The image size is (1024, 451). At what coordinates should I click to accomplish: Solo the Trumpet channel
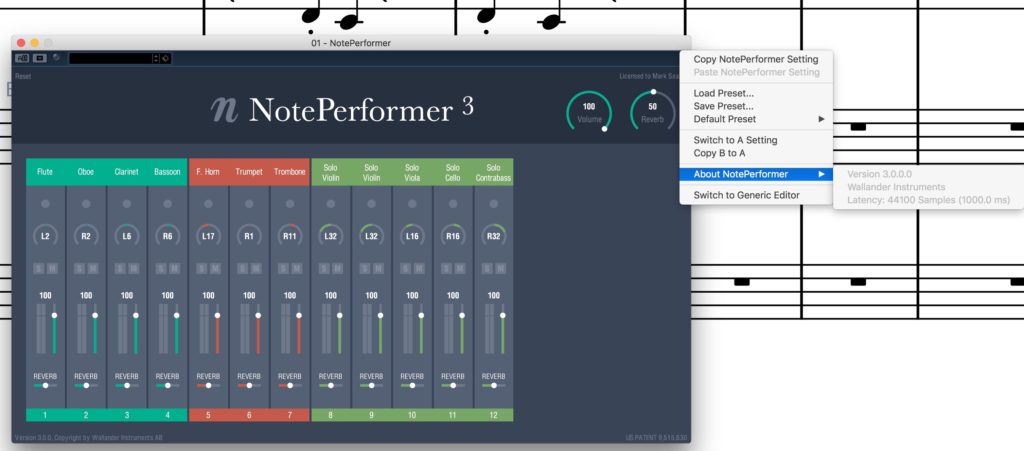point(243,269)
